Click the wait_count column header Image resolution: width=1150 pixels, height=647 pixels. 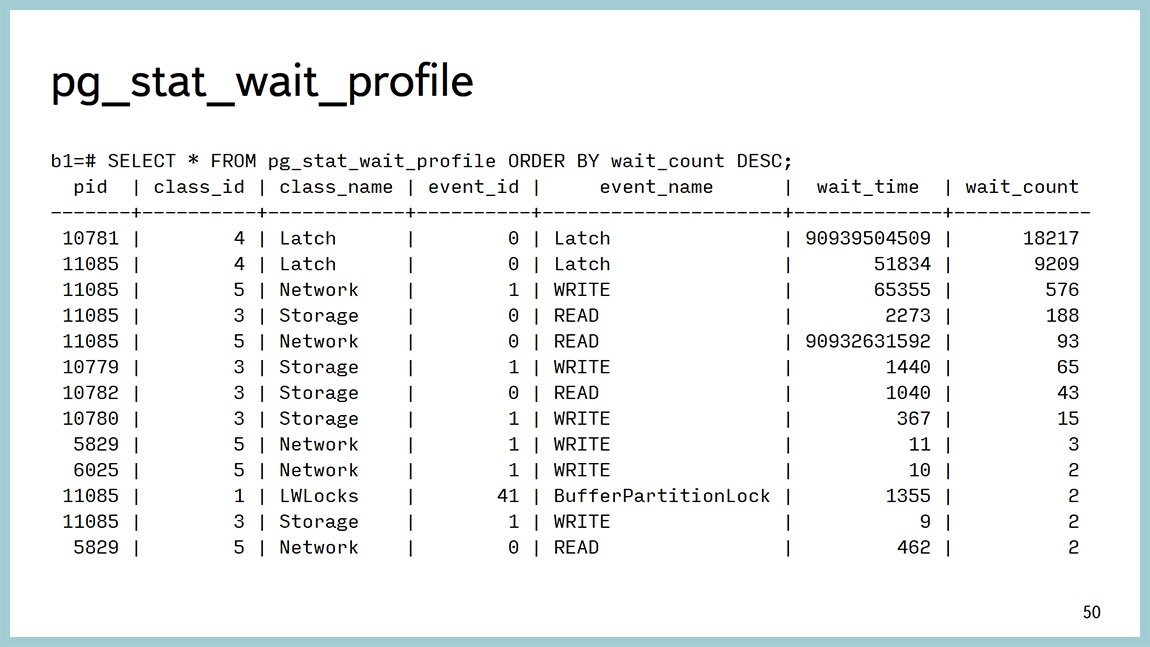click(x=1022, y=187)
